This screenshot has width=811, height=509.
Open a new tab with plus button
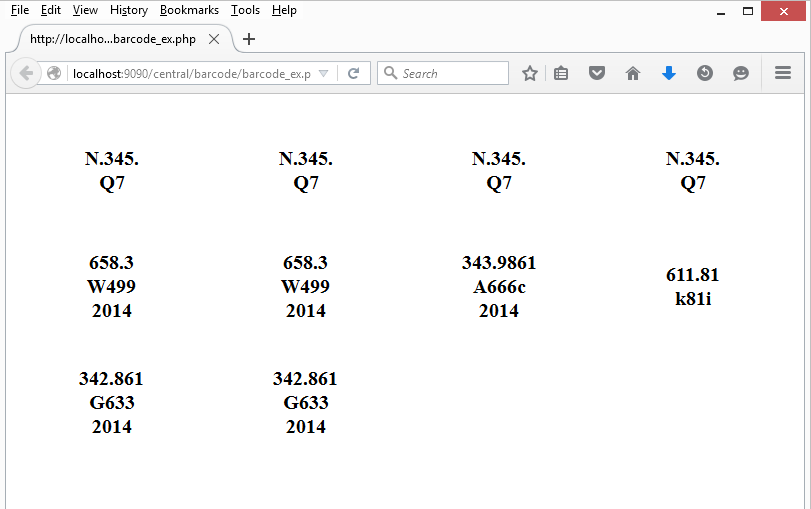(249, 39)
